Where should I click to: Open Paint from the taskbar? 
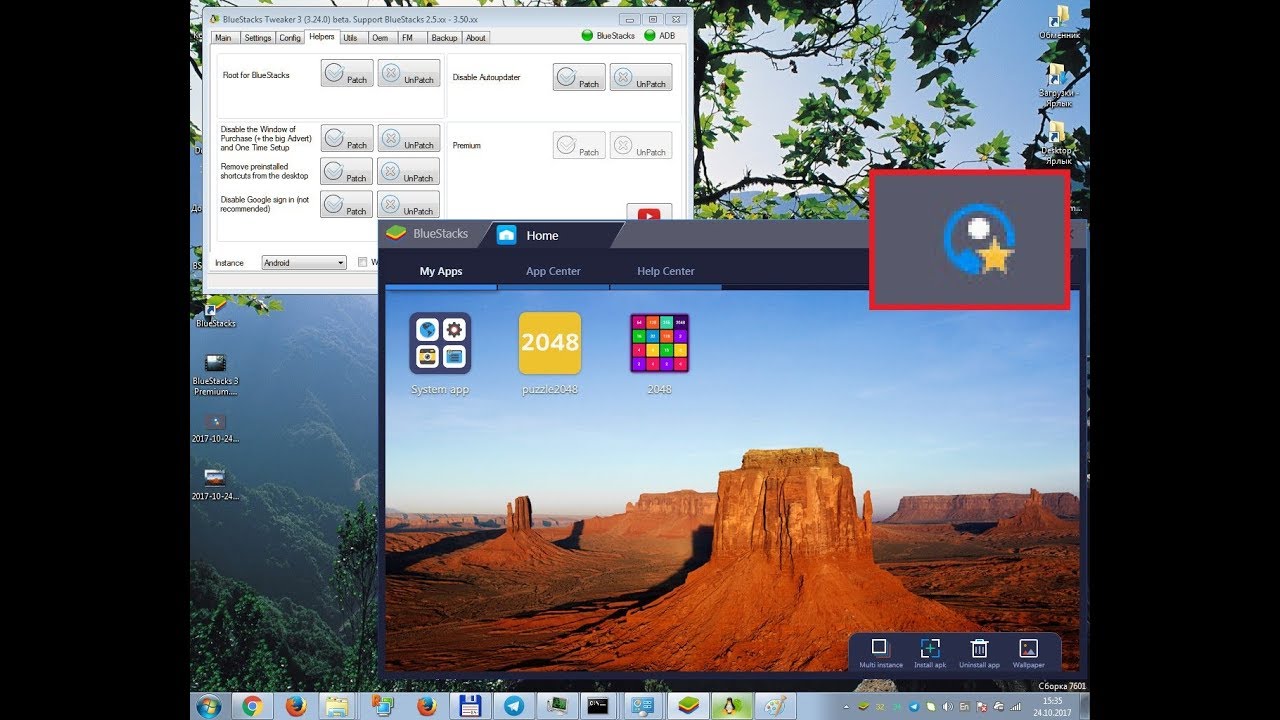[775, 706]
